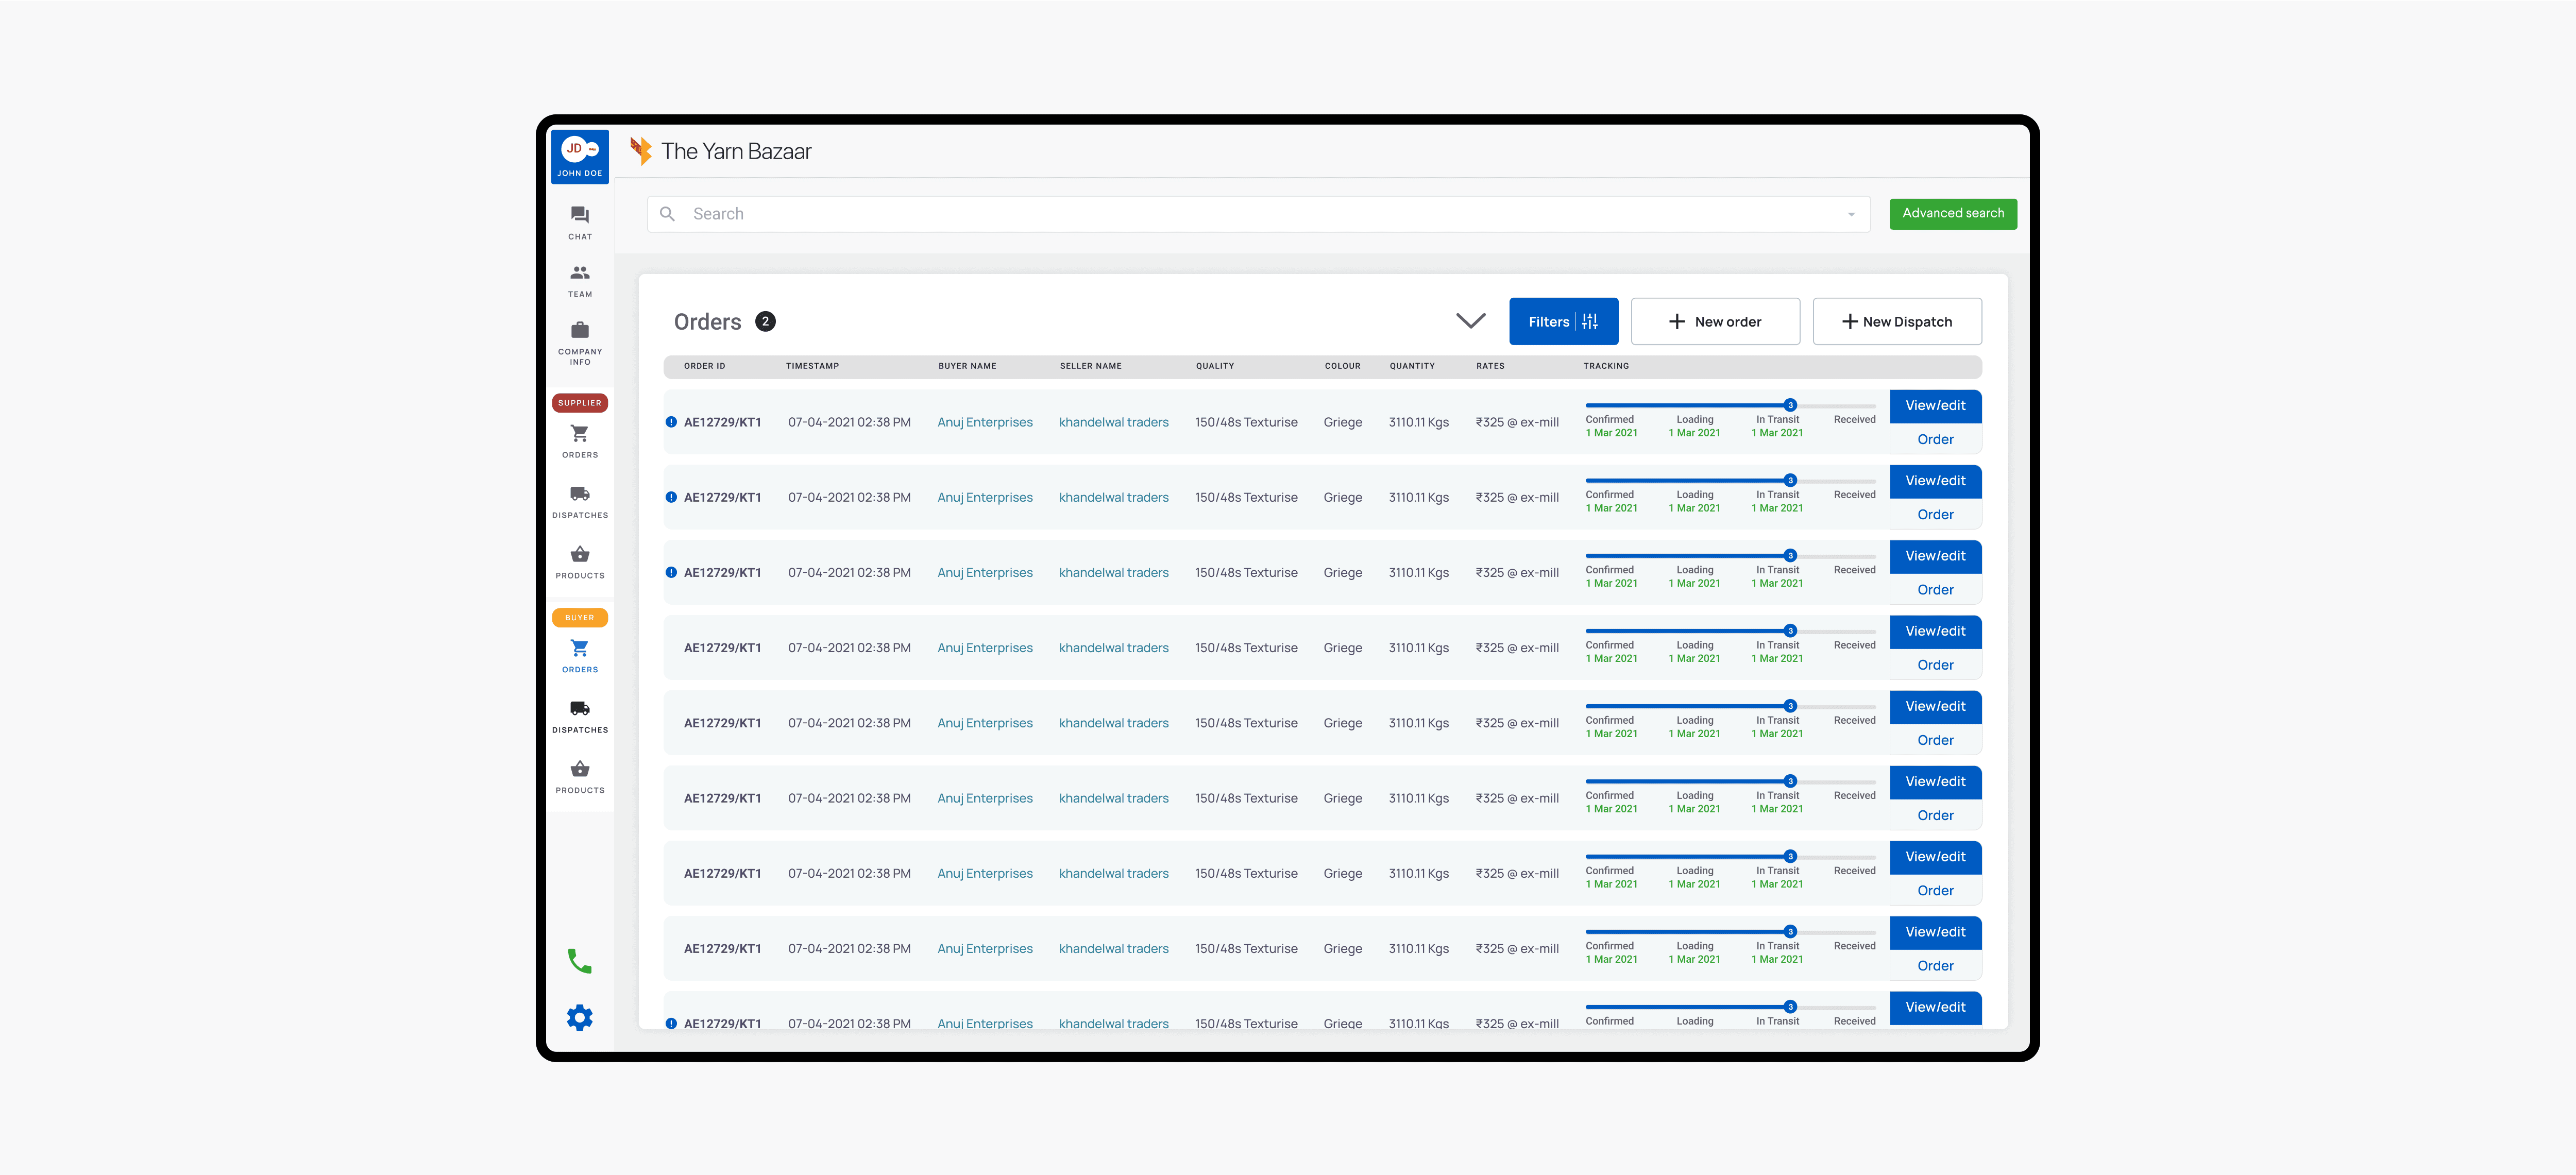This screenshot has height=1175, width=2576.
Task: Open Supplier Dispatches truck icon
Action: 579,494
